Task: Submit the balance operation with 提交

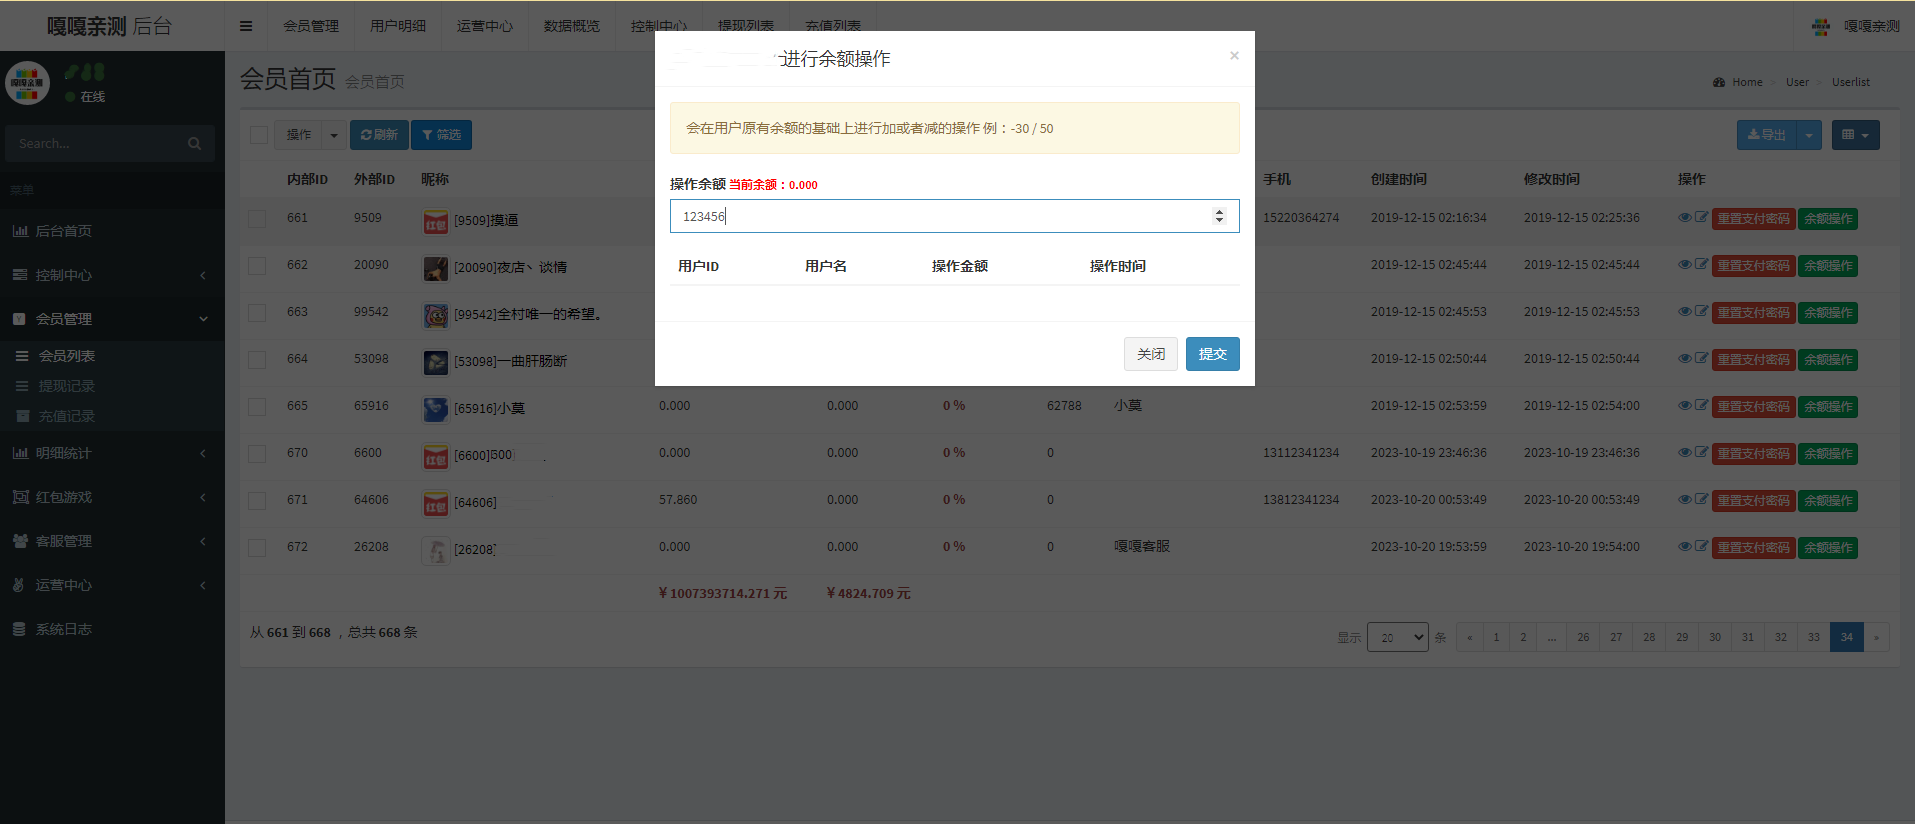Action: [x=1212, y=354]
